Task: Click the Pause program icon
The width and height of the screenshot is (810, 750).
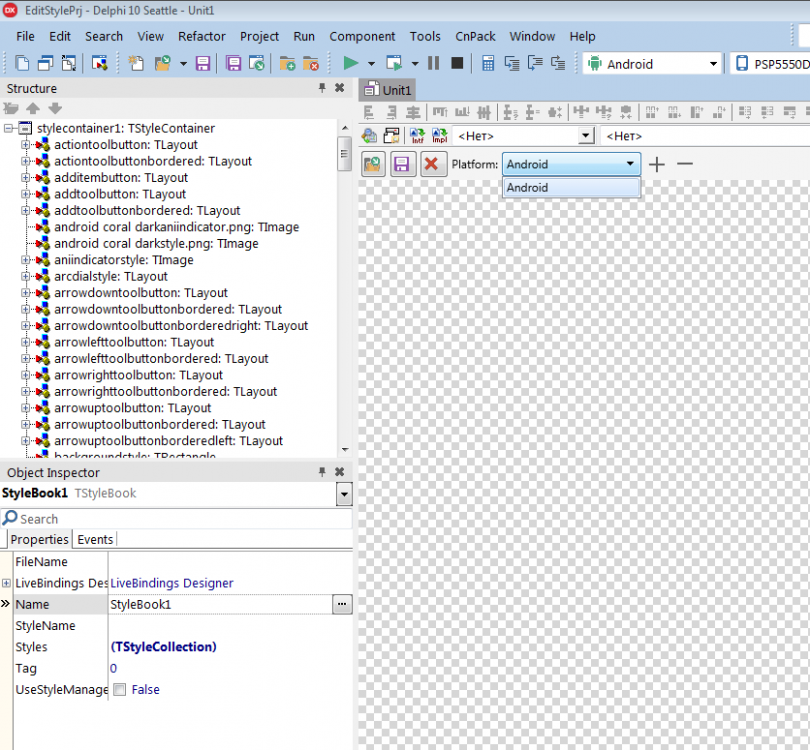Action: tap(433, 63)
